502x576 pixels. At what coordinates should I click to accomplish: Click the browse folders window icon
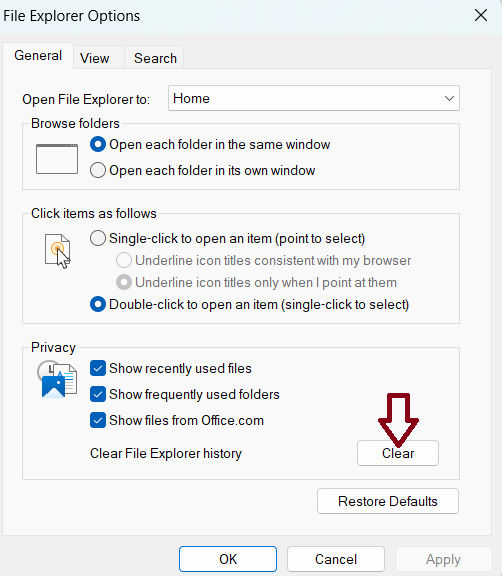(x=57, y=159)
